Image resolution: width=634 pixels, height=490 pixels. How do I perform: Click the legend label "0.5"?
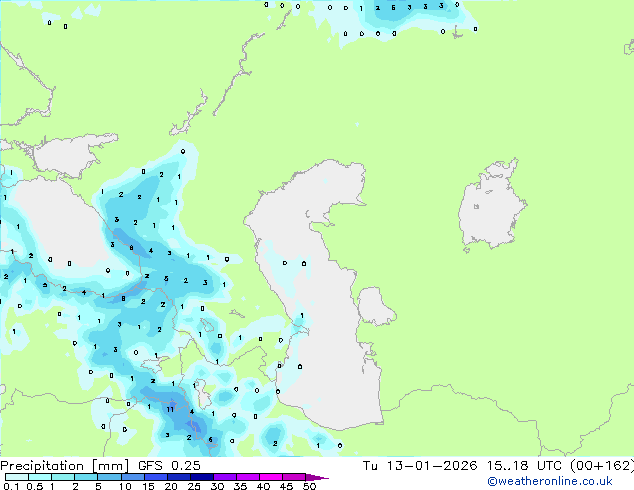(34, 486)
